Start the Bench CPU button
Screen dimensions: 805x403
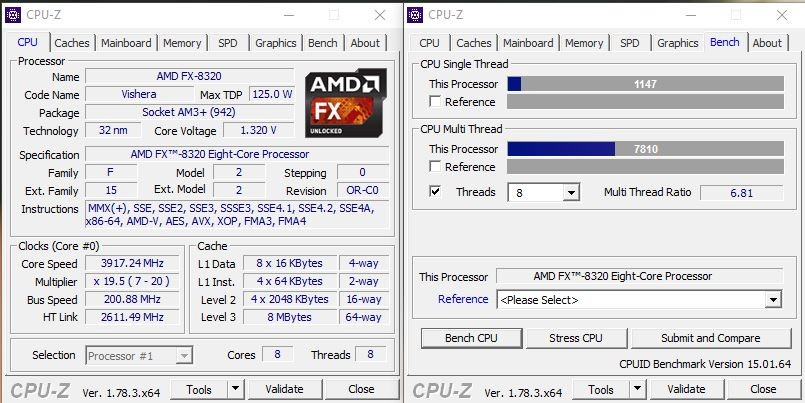471,338
